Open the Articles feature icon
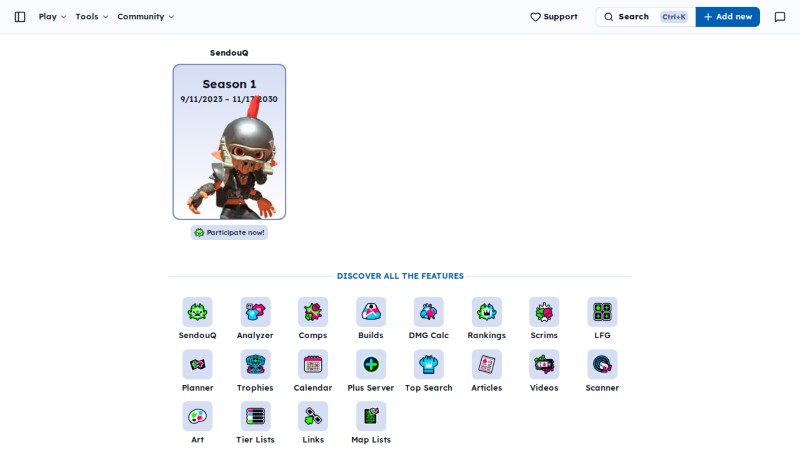 pyautogui.click(x=487, y=364)
